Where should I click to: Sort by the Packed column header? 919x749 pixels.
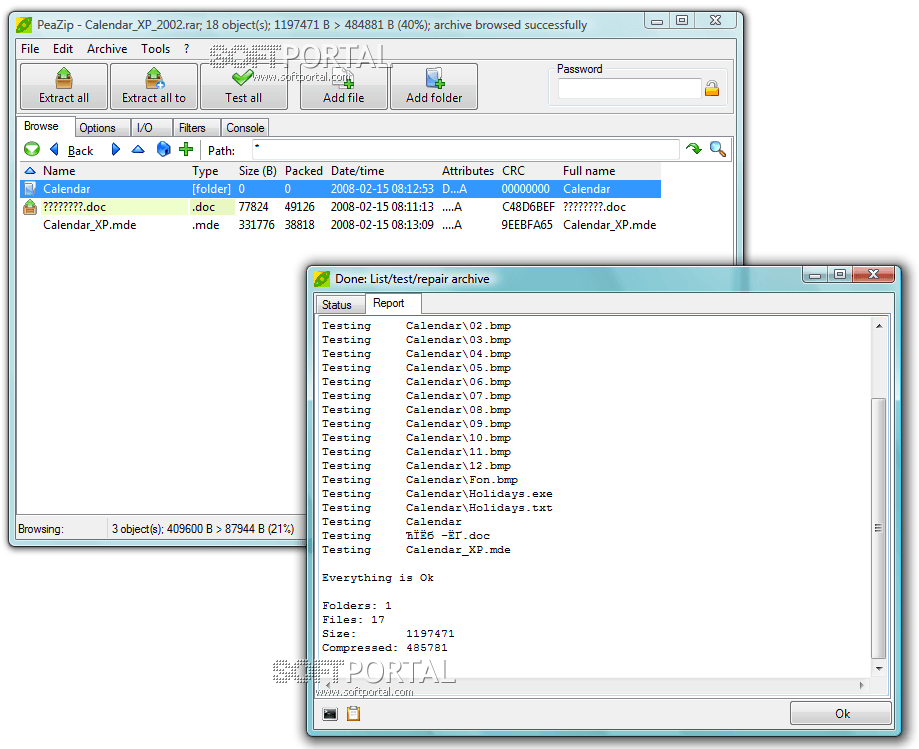304,171
